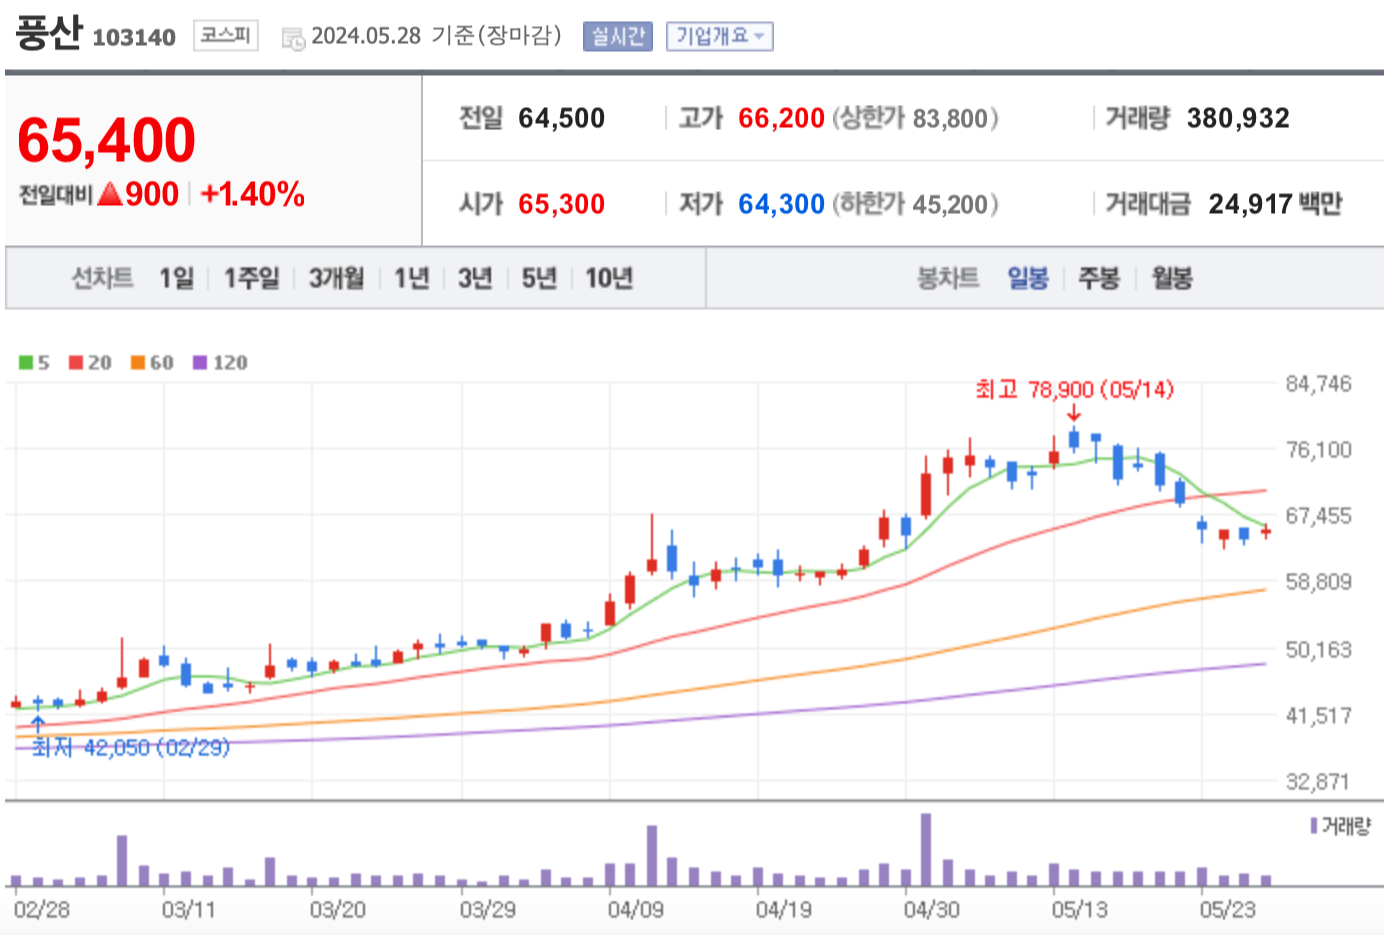
Task: Click the upper limit text 상한가 83,800
Action: 915,118
